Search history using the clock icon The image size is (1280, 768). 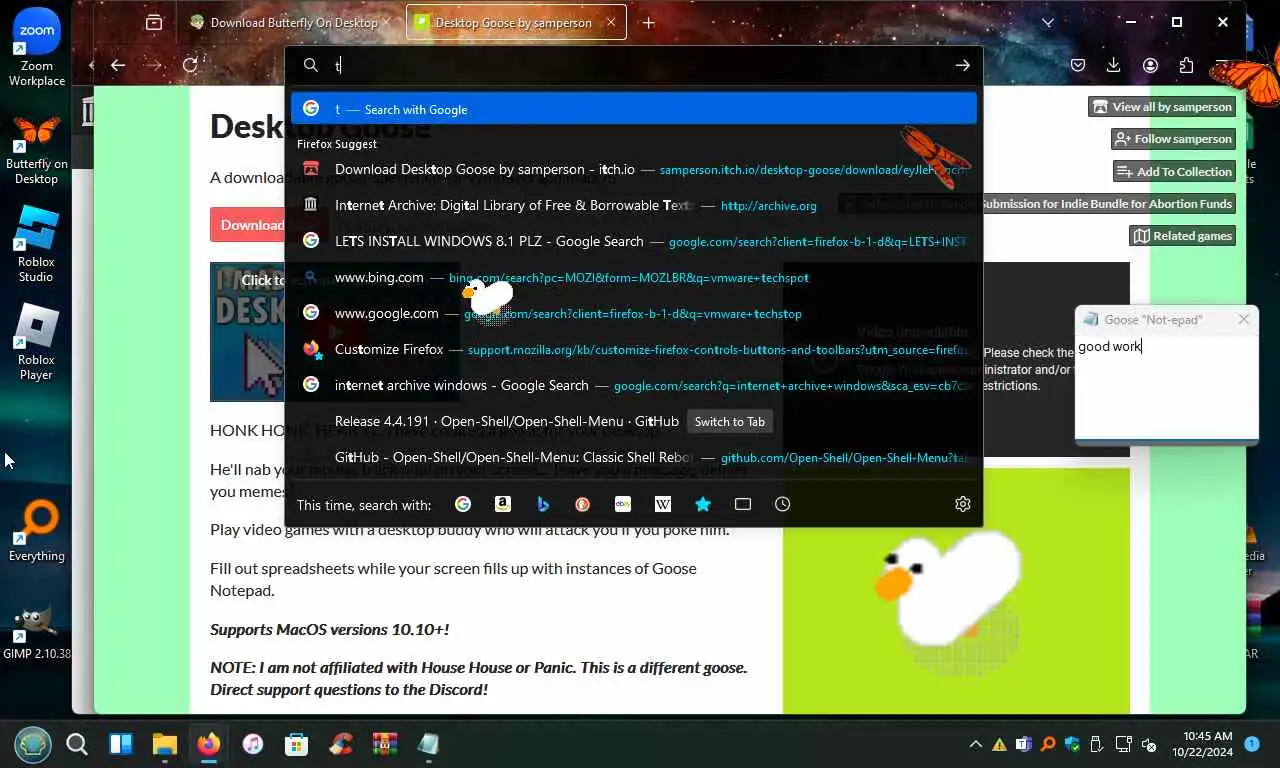783,504
